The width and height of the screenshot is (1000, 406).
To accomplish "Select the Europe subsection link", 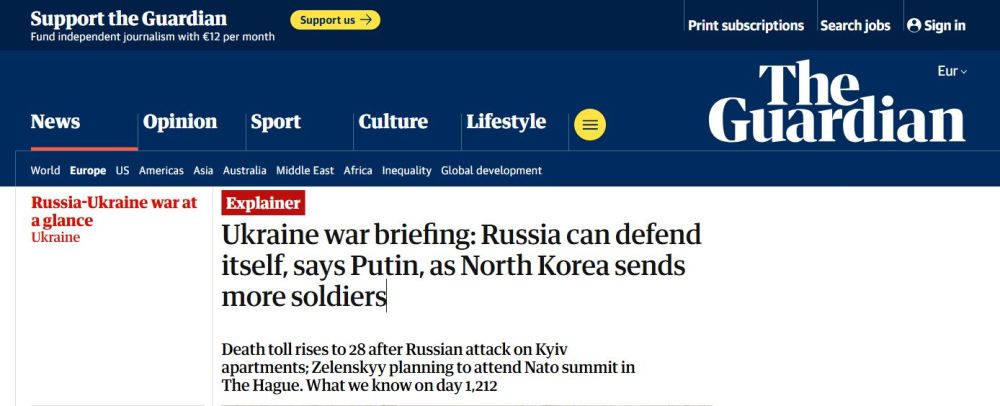I will 88,170.
